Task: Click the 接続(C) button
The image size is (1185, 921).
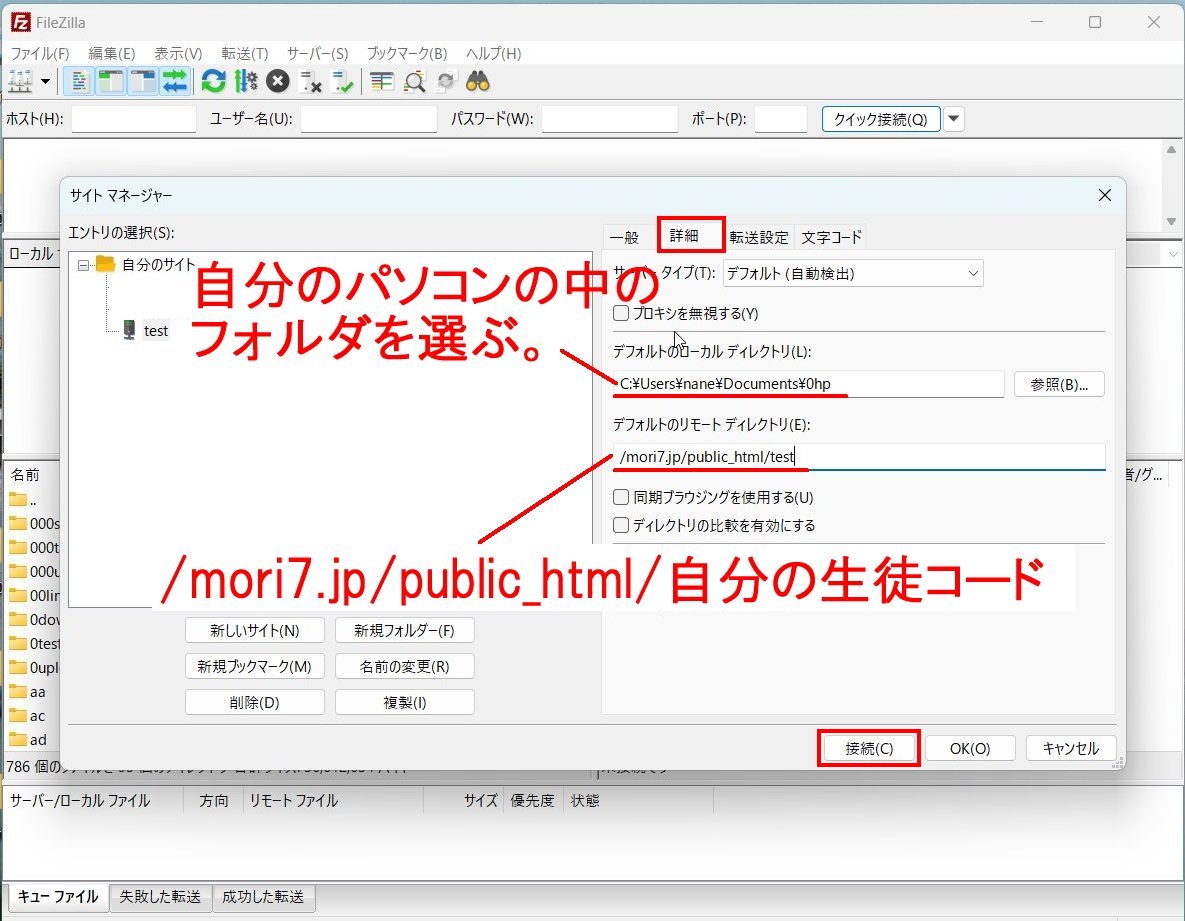Action: pyautogui.click(x=869, y=748)
